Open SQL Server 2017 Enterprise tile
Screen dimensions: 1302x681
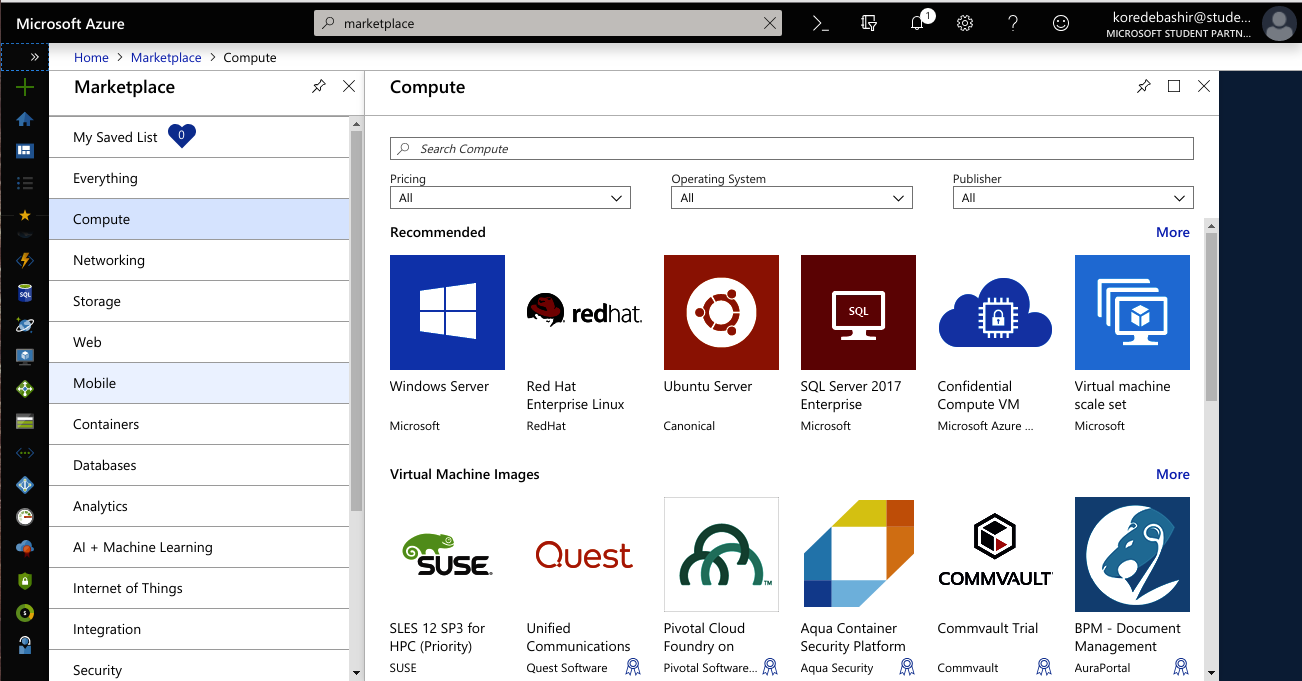tap(858, 343)
